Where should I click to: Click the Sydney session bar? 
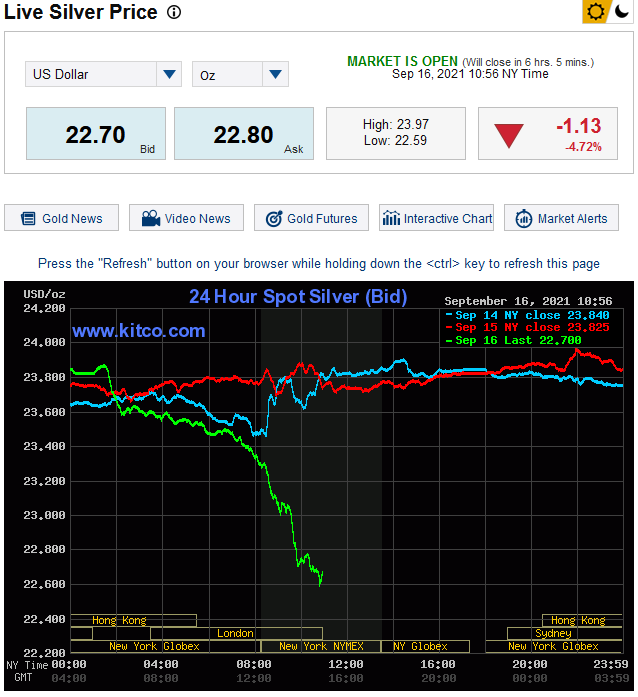click(x=564, y=633)
